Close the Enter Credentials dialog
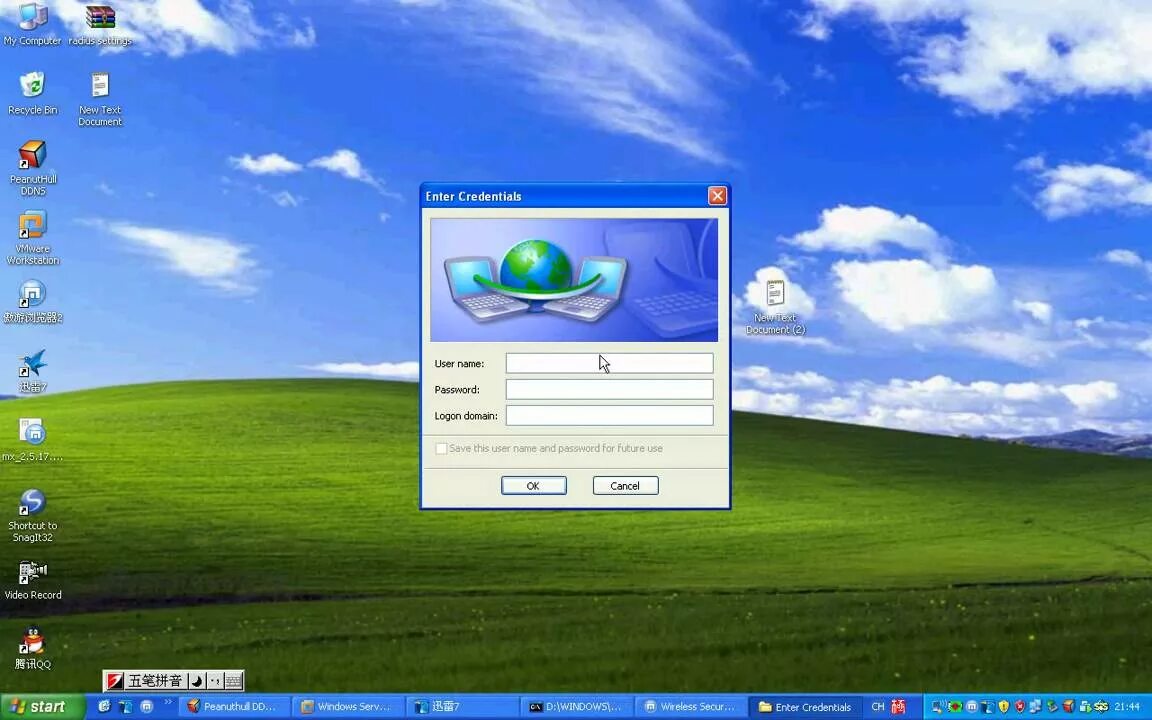Image resolution: width=1152 pixels, height=720 pixels. [717, 195]
